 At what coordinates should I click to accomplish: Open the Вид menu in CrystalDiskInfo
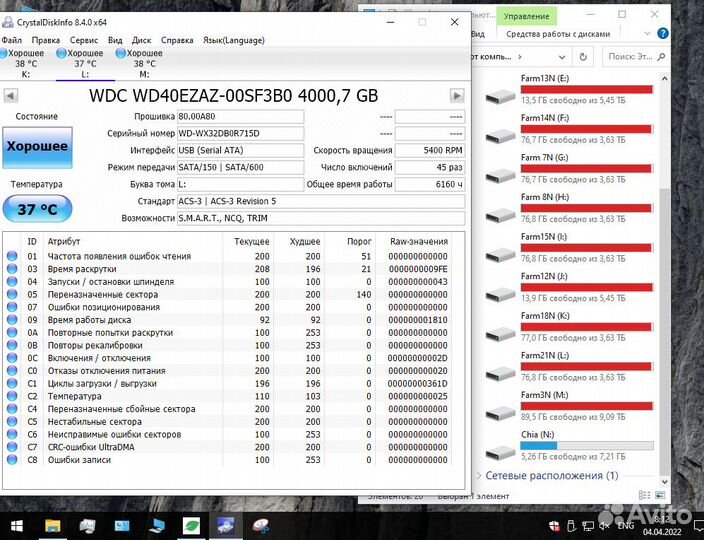tap(115, 40)
